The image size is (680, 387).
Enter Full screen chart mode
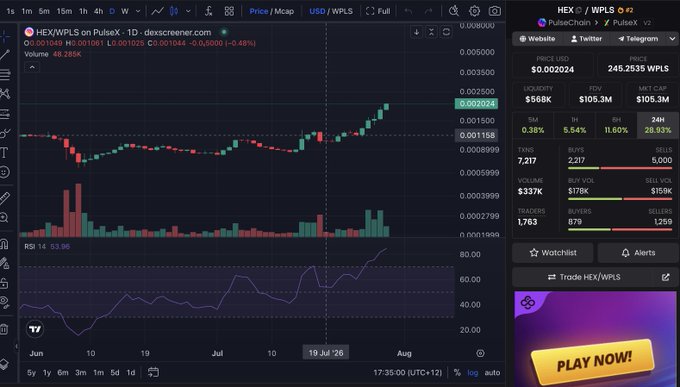click(x=378, y=11)
